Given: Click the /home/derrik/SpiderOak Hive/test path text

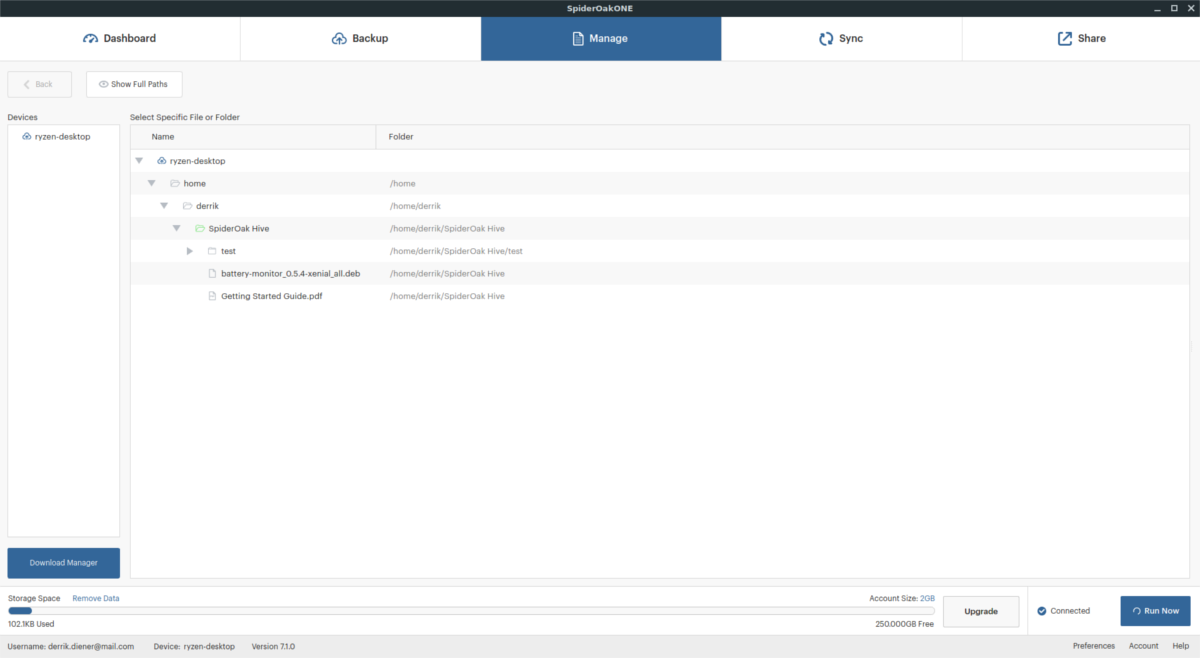Looking at the screenshot, I should point(456,251).
